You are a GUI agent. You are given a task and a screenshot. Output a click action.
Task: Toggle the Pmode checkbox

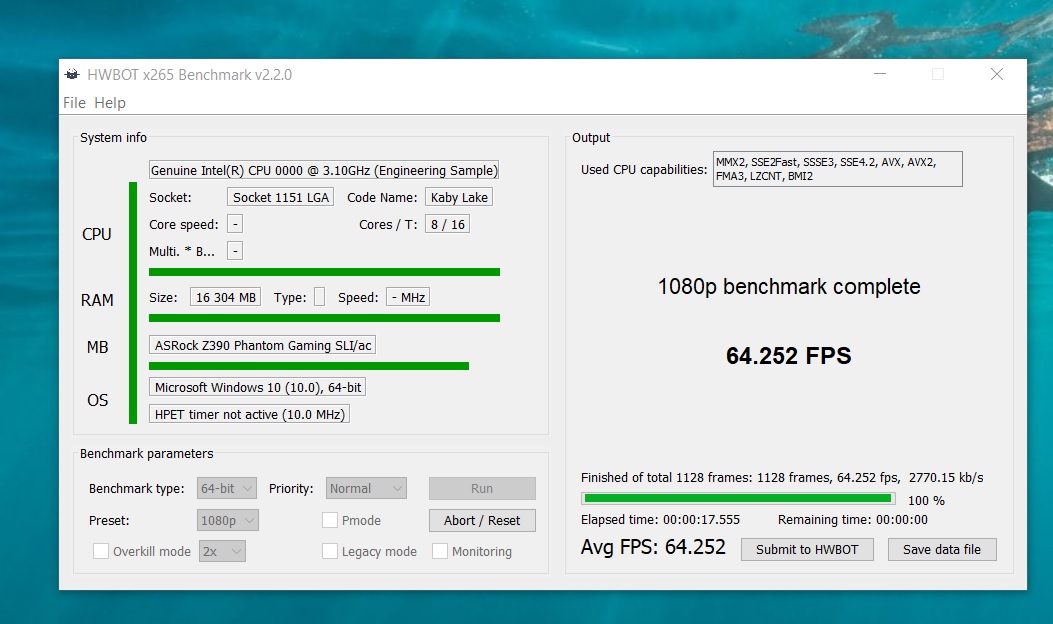coord(330,521)
